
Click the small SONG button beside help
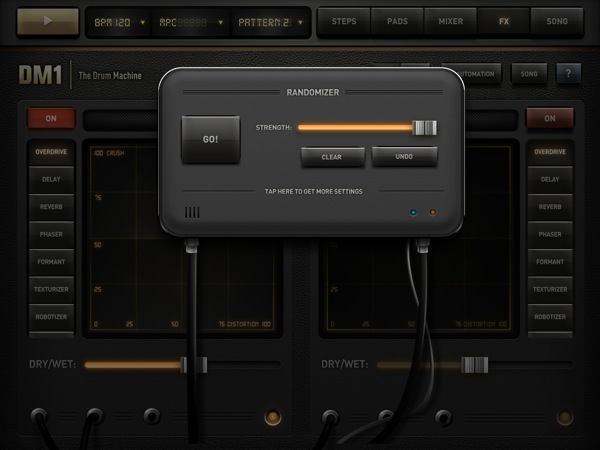coord(529,74)
